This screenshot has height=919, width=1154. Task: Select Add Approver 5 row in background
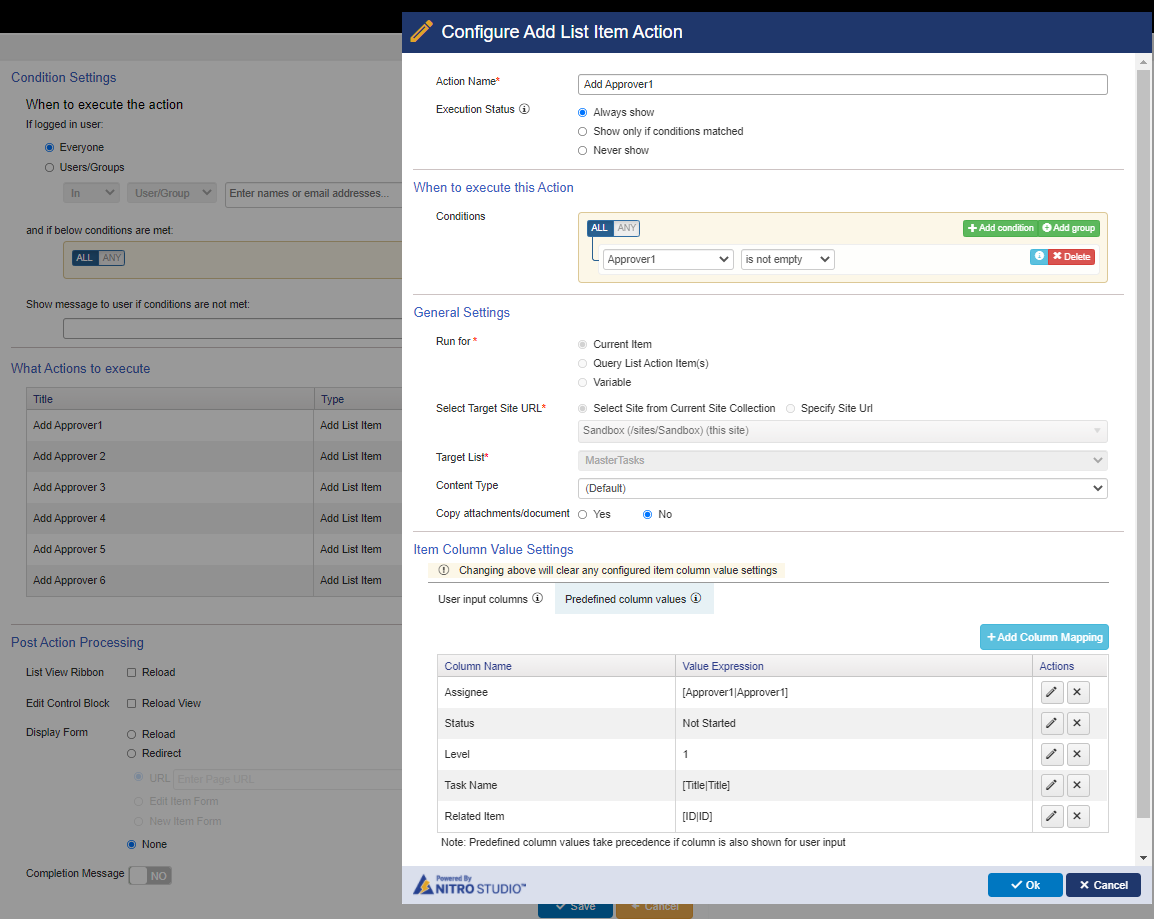point(213,549)
